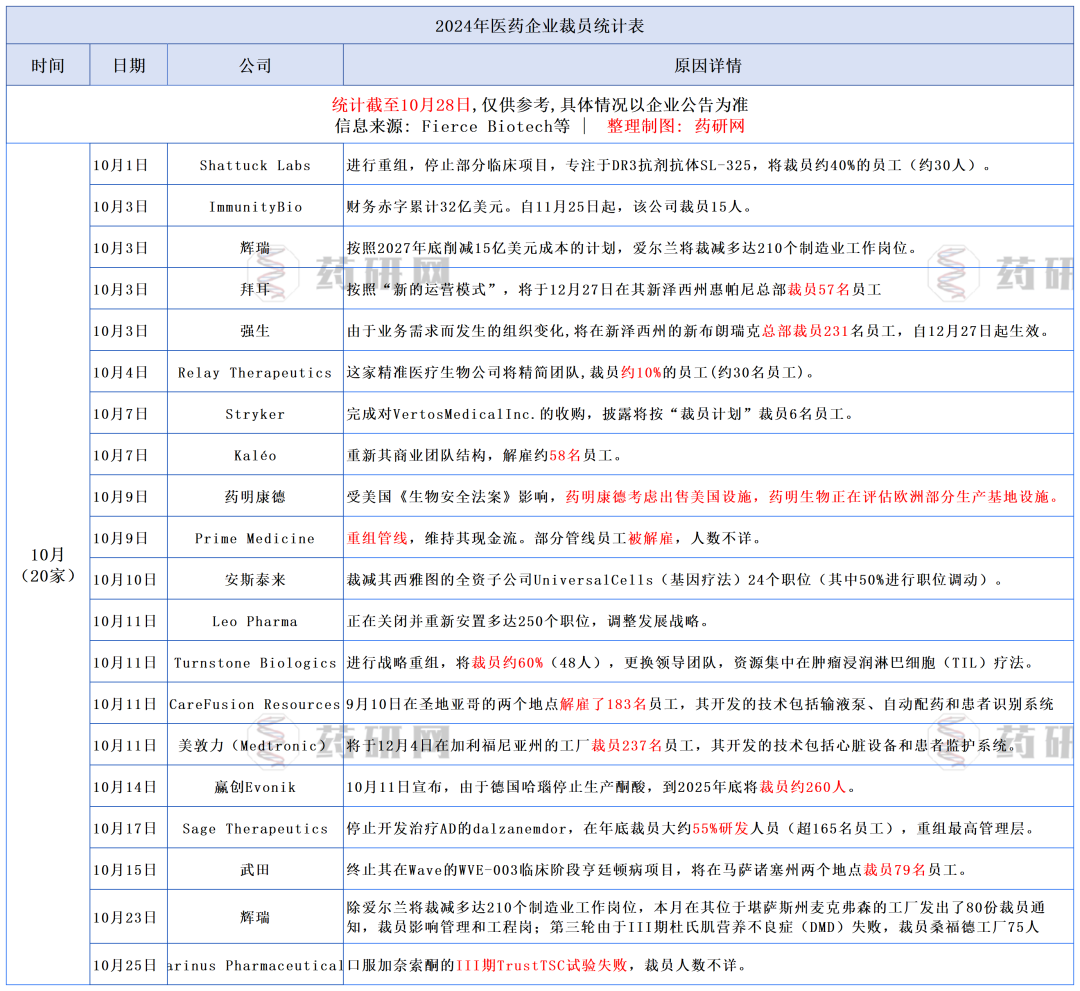Click the Prime Medicine cell
Image resolution: width=1080 pixels, height=991 pixels.
pyautogui.click(x=255, y=538)
